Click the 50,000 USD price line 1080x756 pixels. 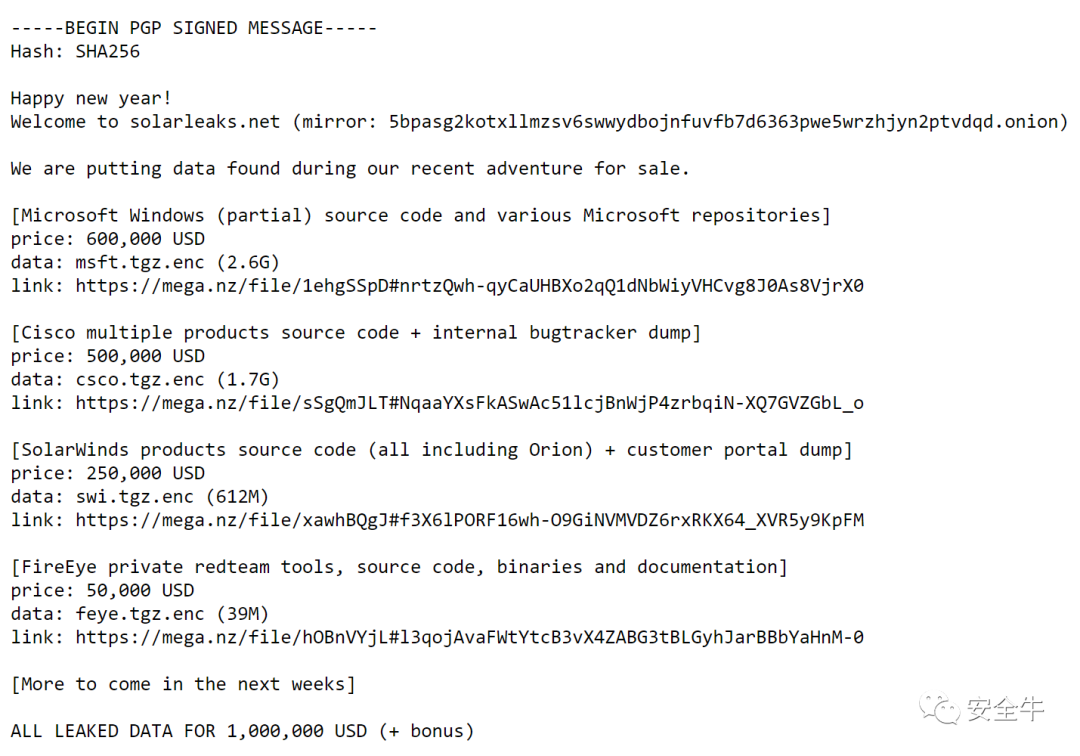(102, 590)
